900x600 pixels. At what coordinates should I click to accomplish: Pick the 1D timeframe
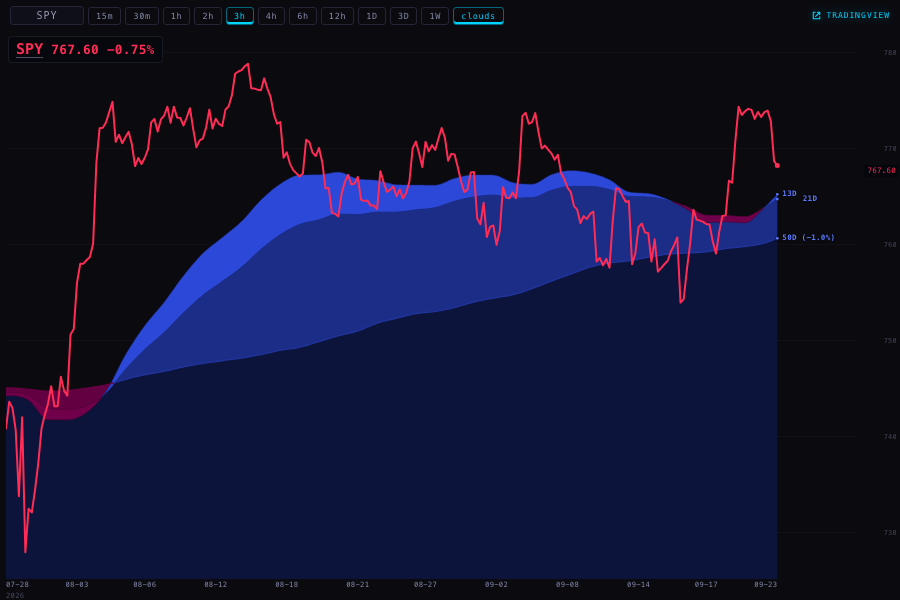pos(372,16)
